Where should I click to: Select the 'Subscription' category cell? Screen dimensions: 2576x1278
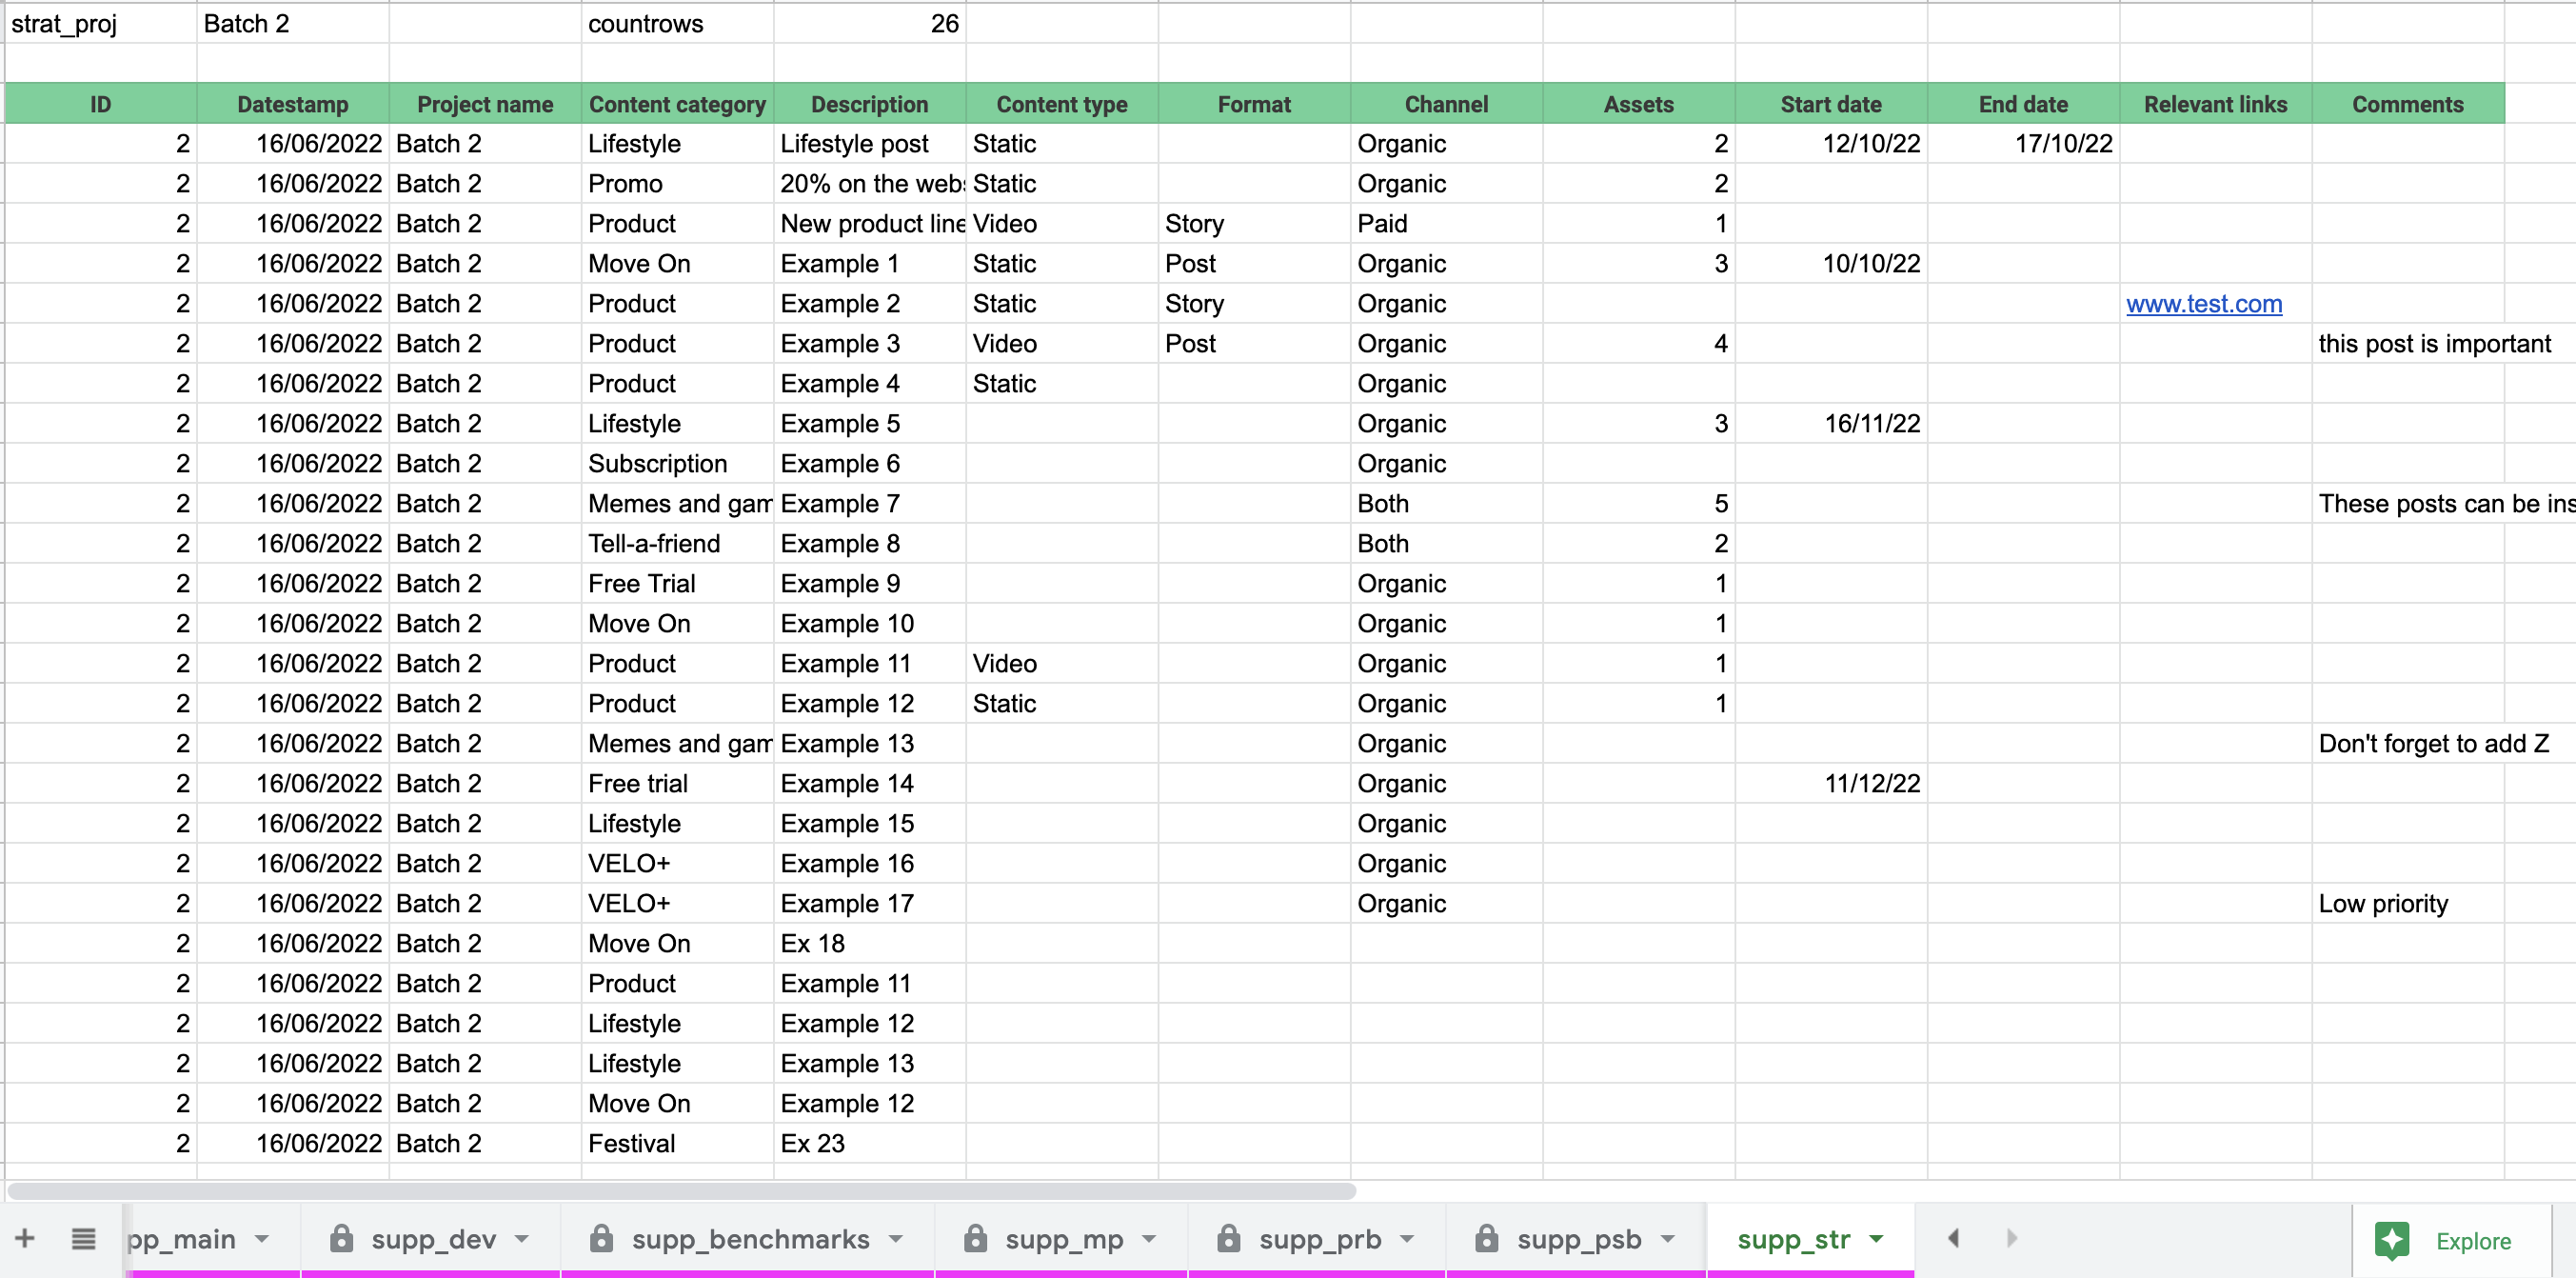(677, 464)
